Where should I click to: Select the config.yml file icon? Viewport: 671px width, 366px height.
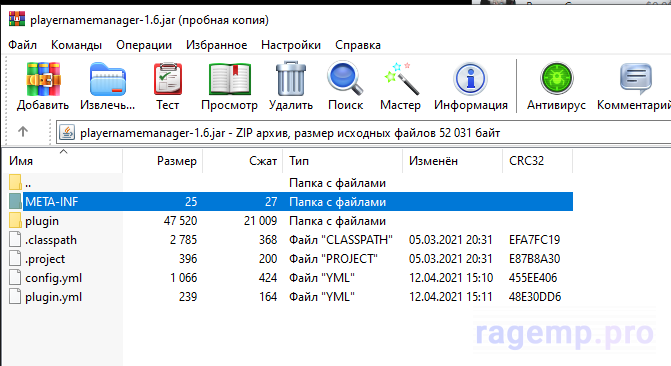pos(15,277)
